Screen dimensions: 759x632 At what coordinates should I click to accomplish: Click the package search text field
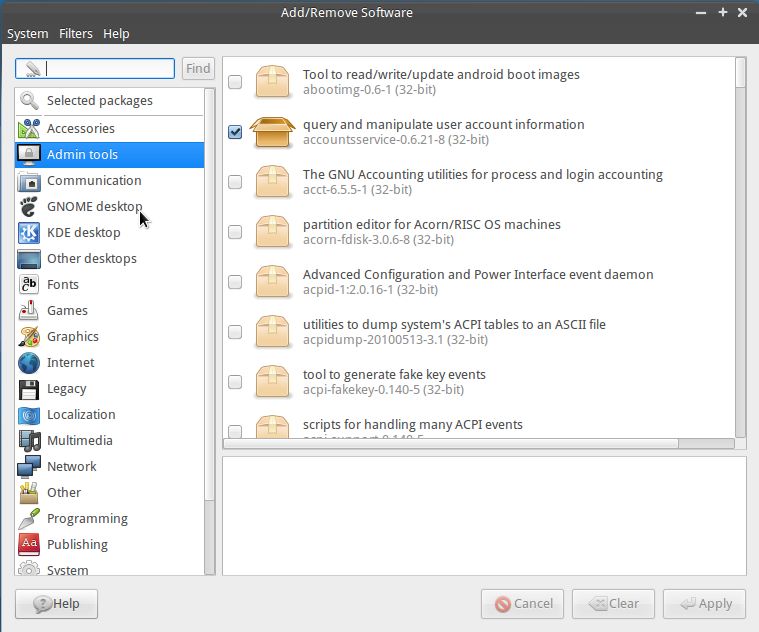point(95,68)
